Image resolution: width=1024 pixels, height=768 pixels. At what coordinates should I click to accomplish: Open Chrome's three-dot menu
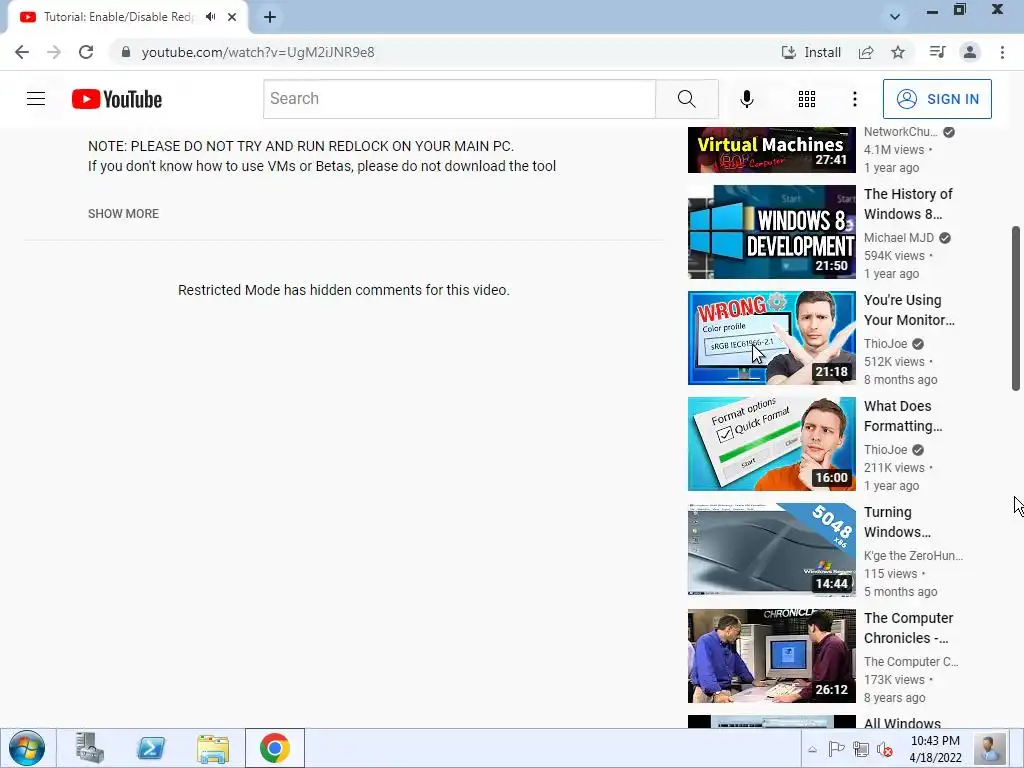(1002, 52)
